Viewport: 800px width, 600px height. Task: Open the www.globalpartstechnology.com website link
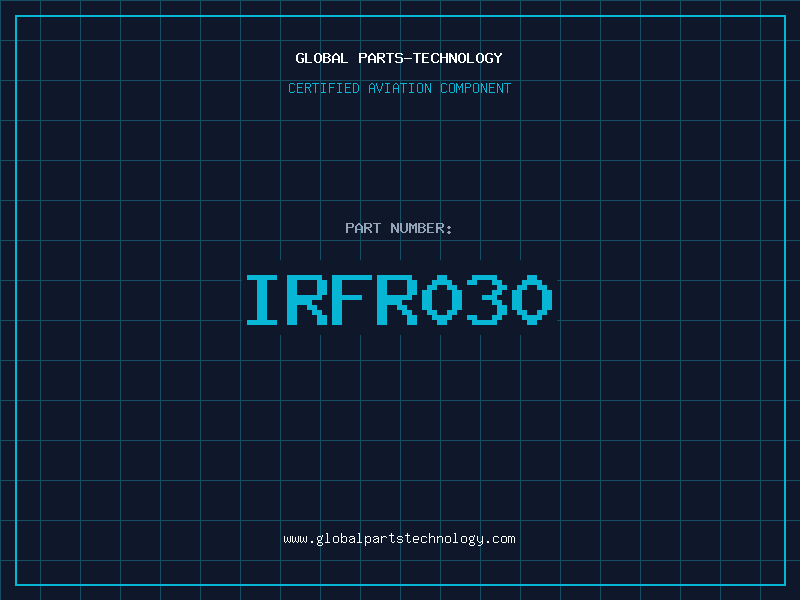399,539
